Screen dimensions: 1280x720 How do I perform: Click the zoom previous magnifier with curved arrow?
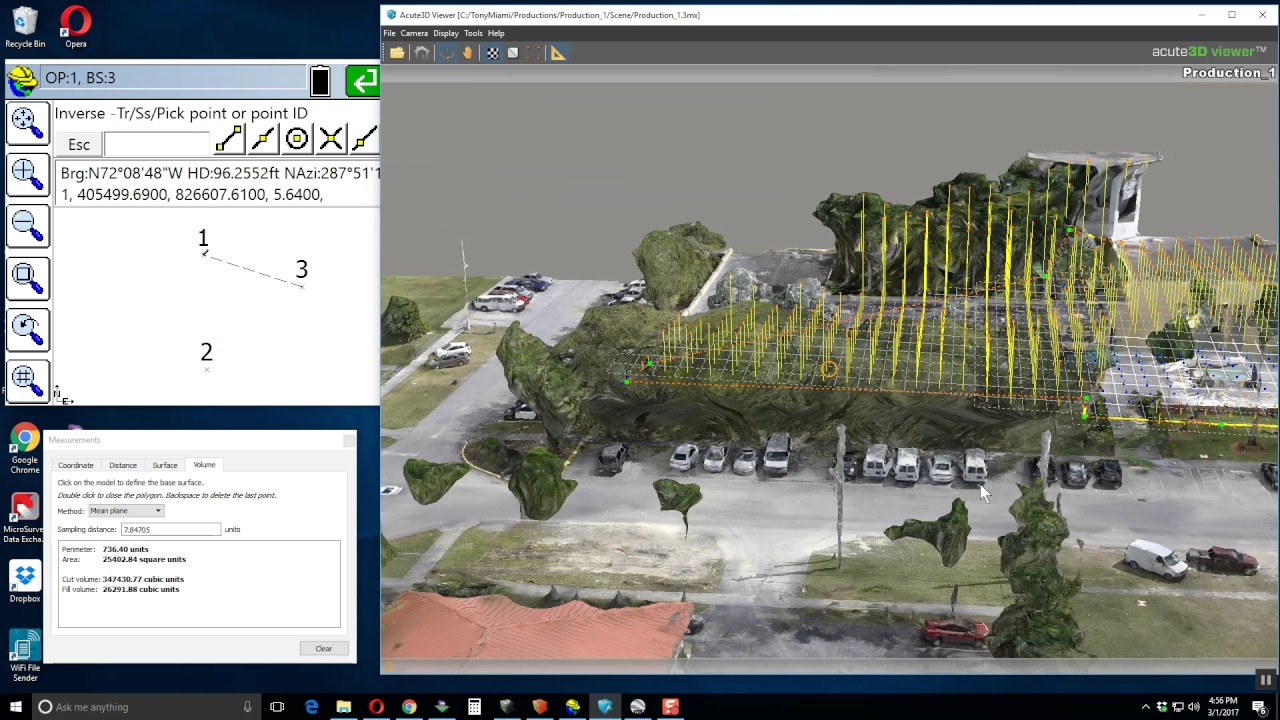tap(27, 329)
